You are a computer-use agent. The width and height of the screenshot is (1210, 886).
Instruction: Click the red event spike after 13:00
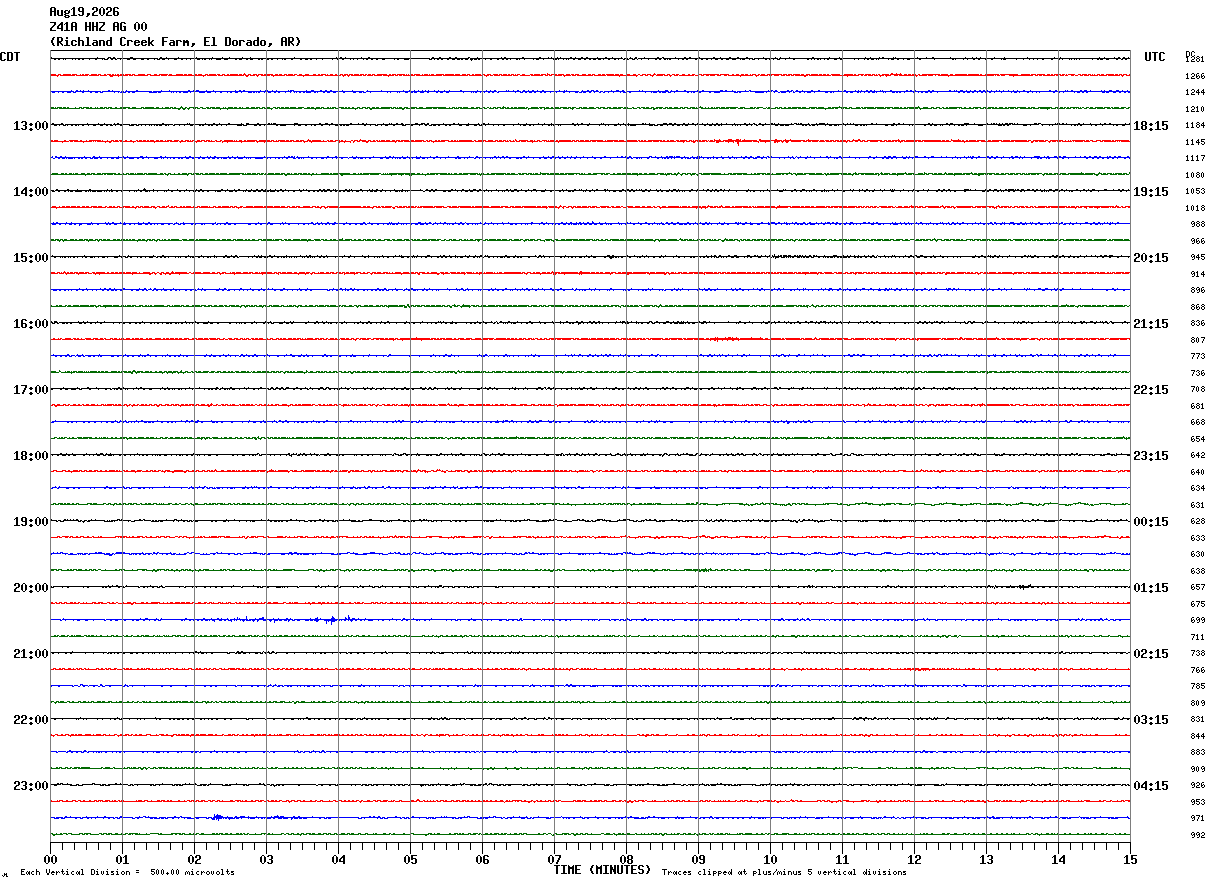pyautogui.click(x=738, y=141)
